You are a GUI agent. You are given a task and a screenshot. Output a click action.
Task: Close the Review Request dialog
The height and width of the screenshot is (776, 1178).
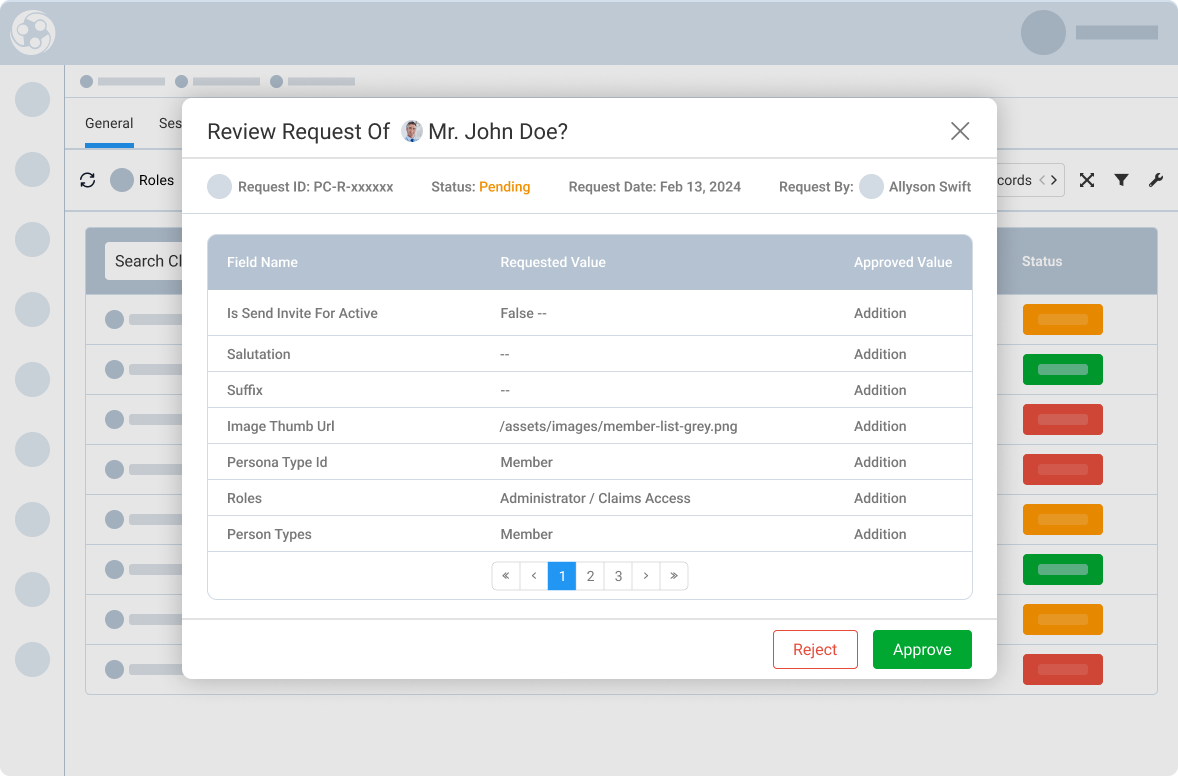(959, 131)
